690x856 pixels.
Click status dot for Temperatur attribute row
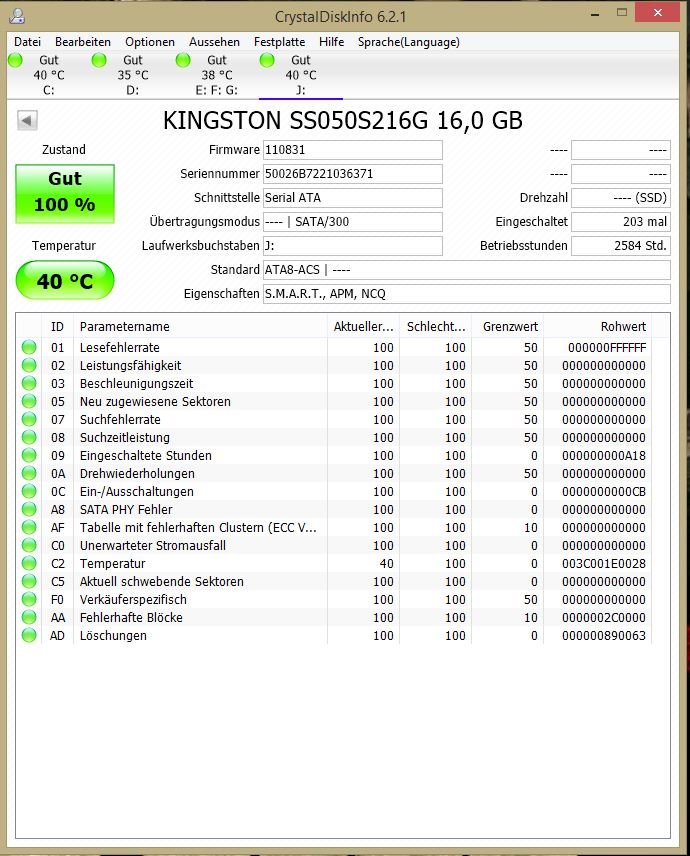(x=29, y=563)
